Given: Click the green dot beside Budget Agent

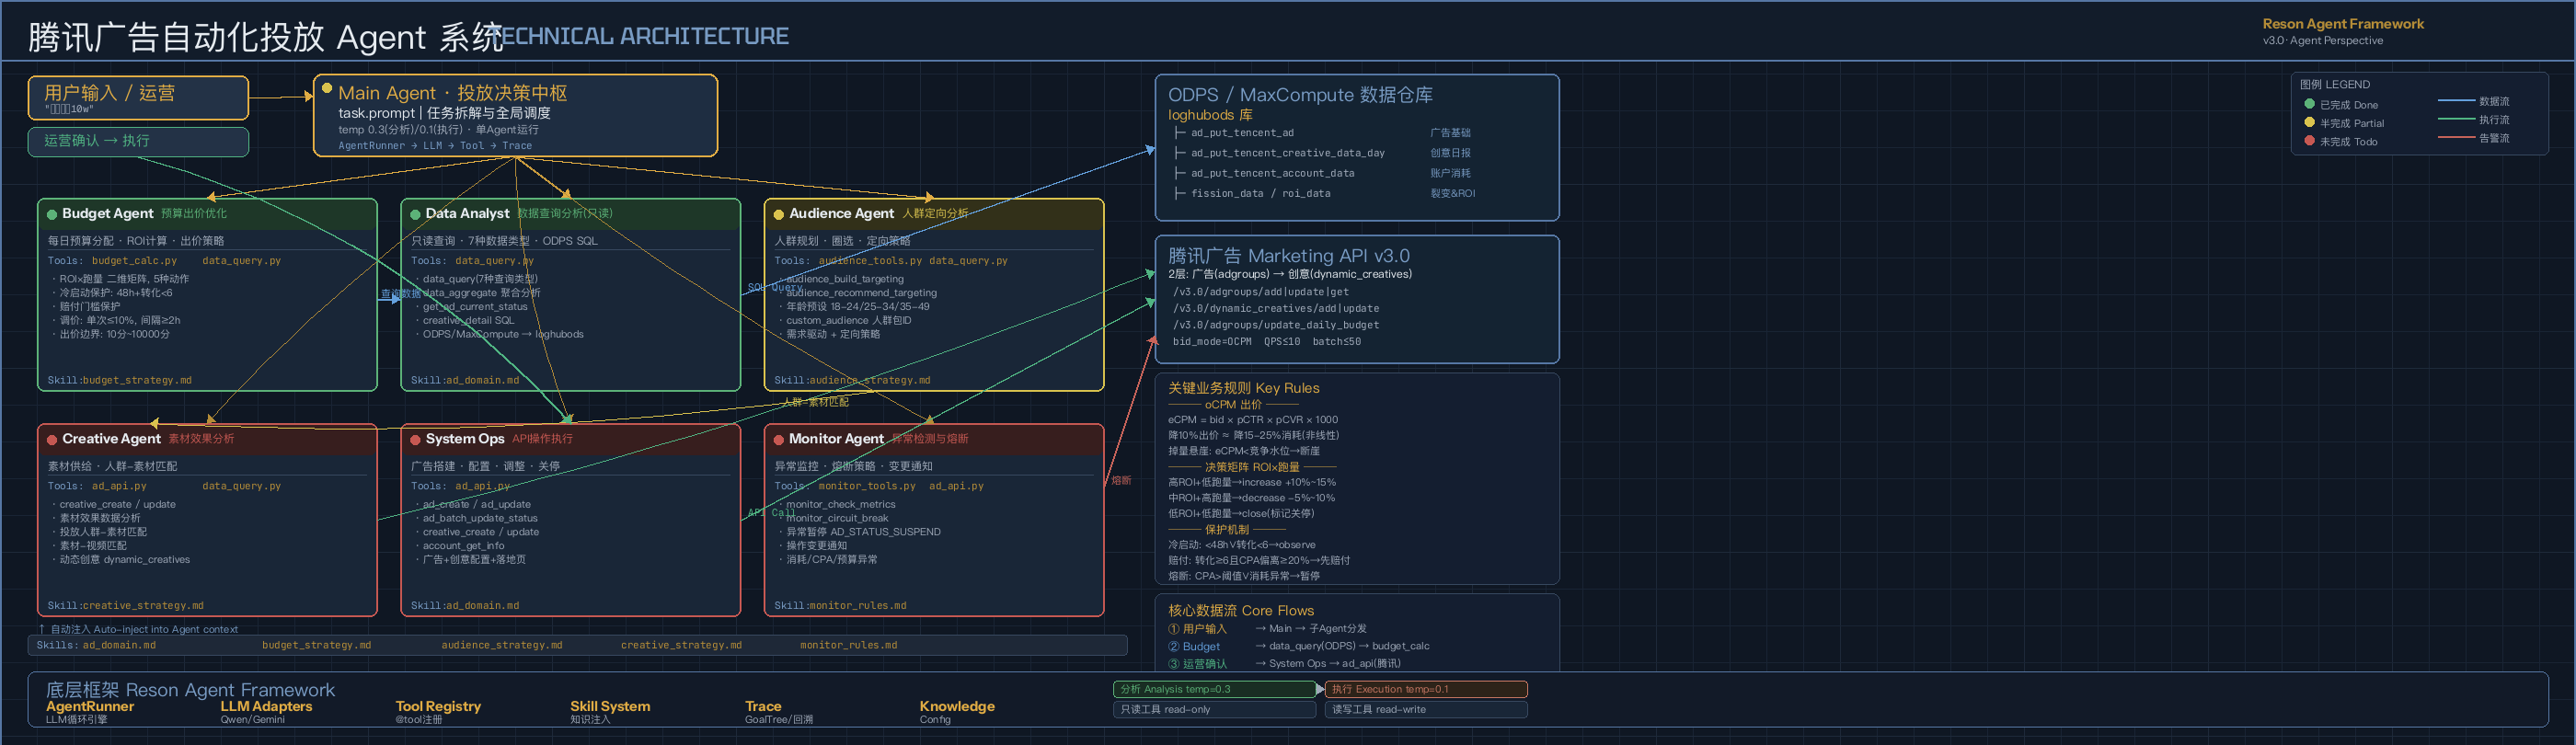Looking at the screenshot, I should (52, 214).
